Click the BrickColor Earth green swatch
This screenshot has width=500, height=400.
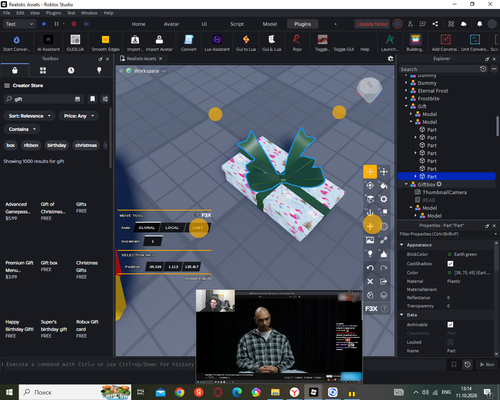click(x=450, y=254)
